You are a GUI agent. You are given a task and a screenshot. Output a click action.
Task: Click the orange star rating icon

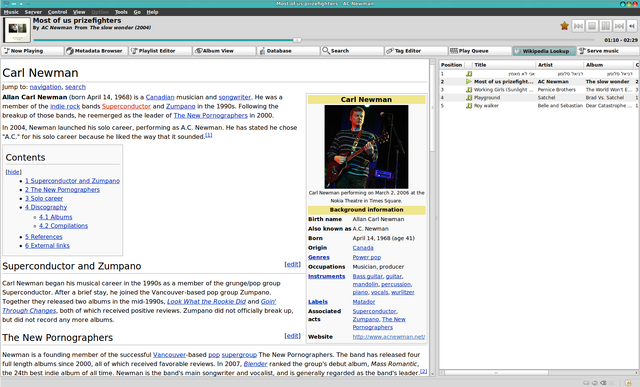pyautogui.click(x=564, y=26)
